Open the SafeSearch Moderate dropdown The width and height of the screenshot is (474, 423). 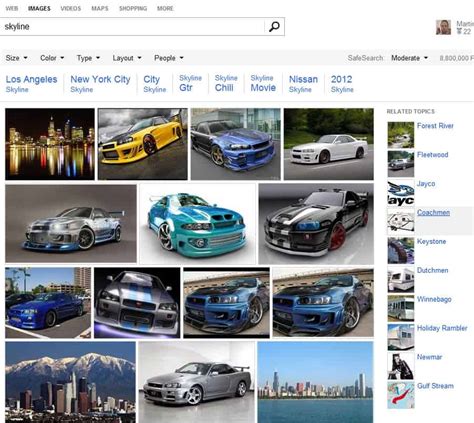(409, 58)
